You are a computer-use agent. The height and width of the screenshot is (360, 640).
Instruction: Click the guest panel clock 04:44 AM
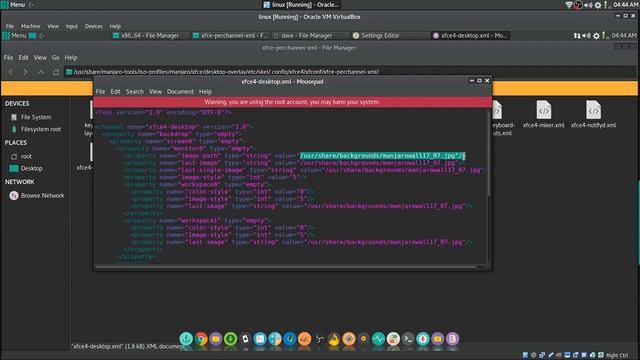click(623, 36)
